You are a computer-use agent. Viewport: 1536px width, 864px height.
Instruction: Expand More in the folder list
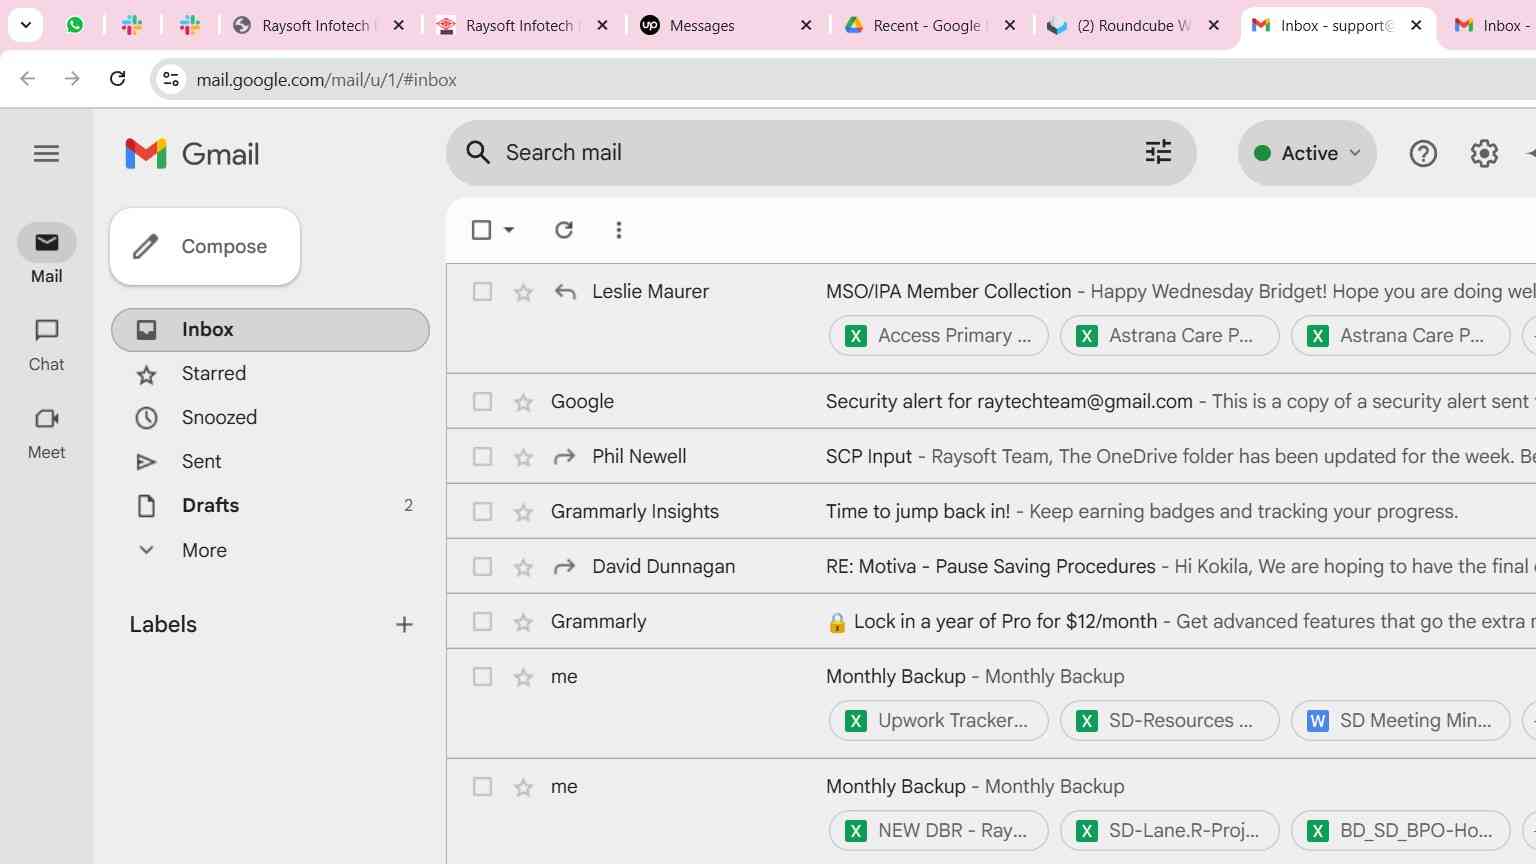click(x=204, y=550)
